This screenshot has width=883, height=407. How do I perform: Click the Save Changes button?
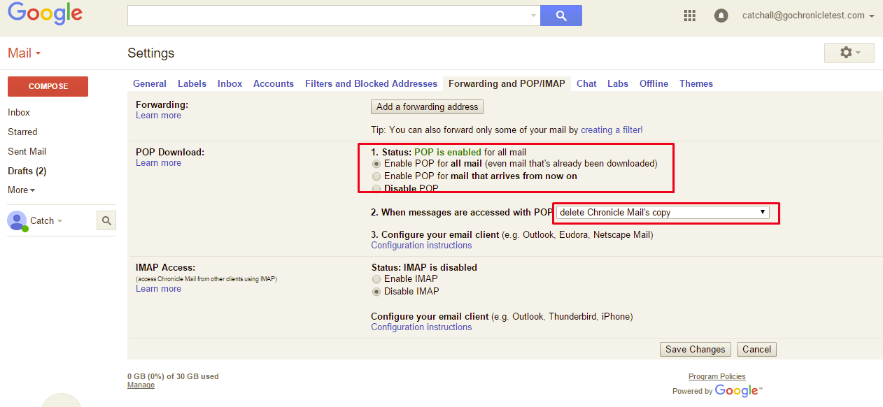coord(695,350)
